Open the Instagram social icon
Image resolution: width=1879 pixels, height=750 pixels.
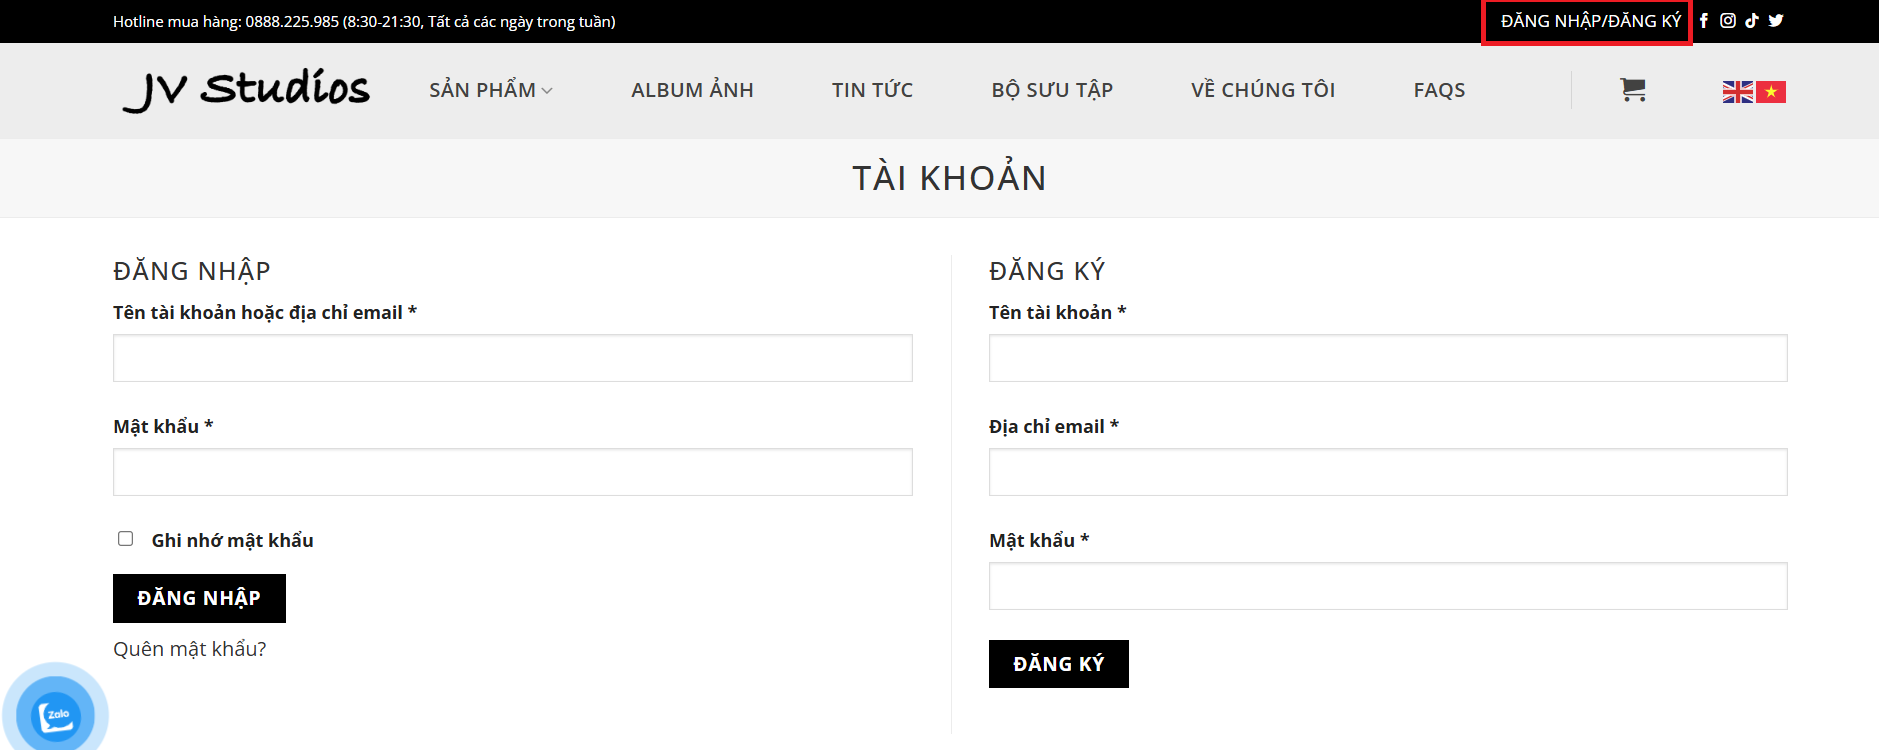pos(1728,21)
